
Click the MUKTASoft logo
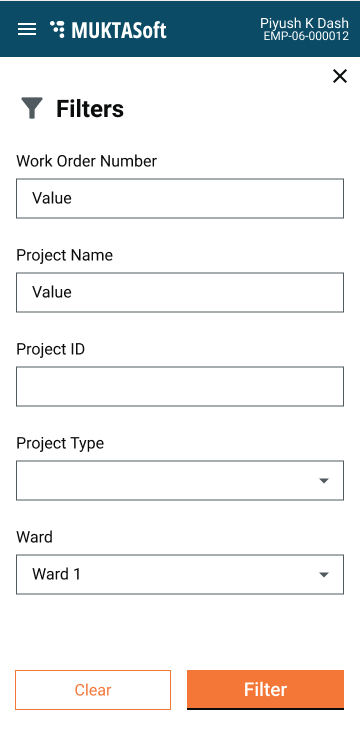click(x=108, y=30)
